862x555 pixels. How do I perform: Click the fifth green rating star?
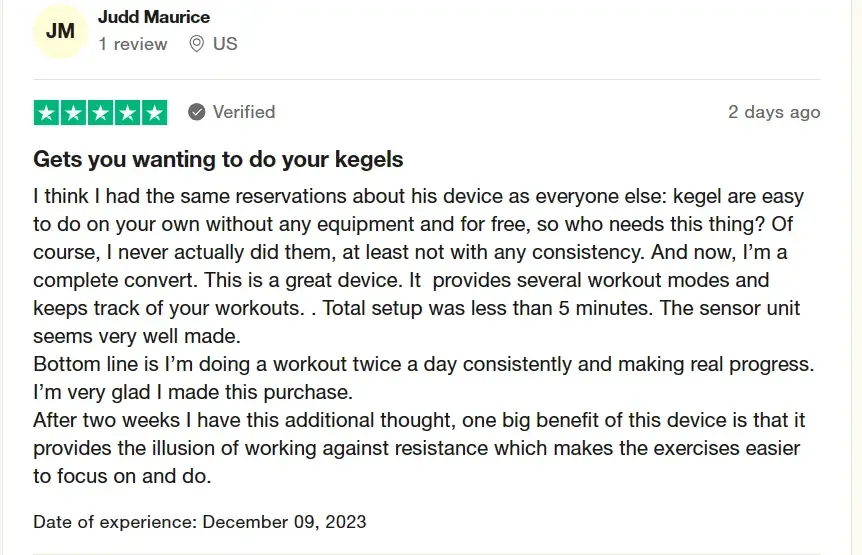click(x=155, y=112)
